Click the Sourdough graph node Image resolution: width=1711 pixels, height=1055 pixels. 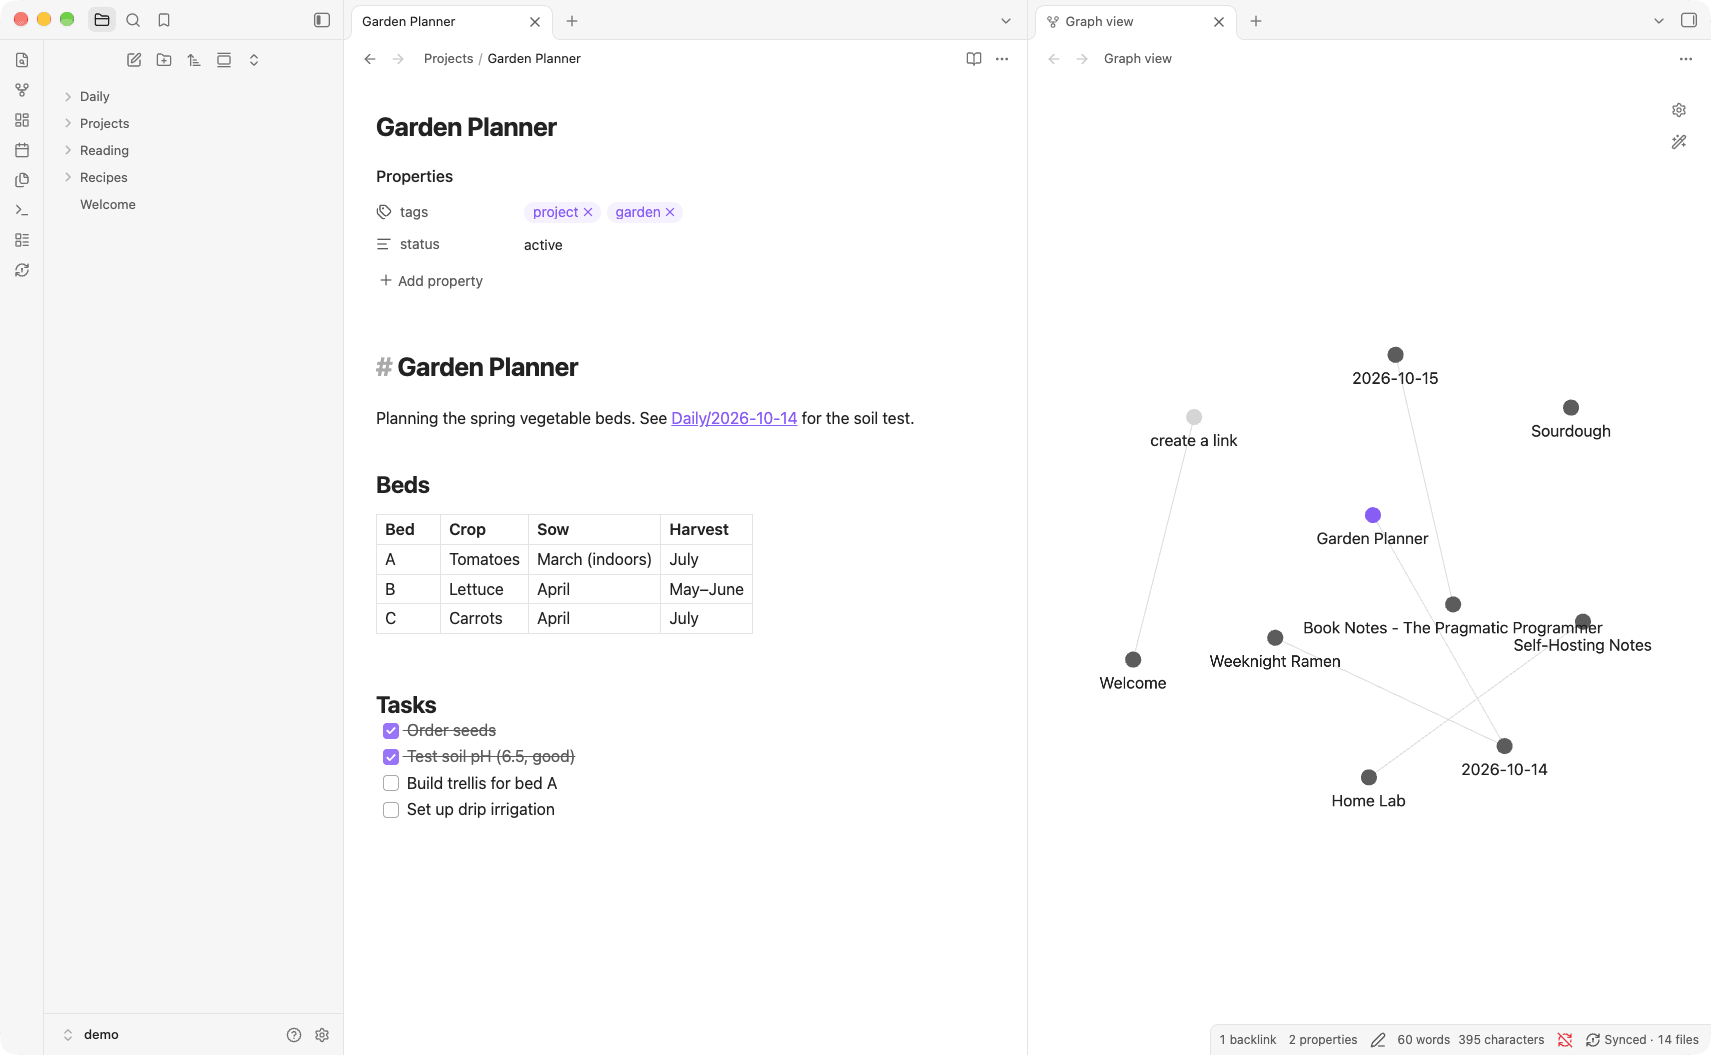coord(1571,407)
